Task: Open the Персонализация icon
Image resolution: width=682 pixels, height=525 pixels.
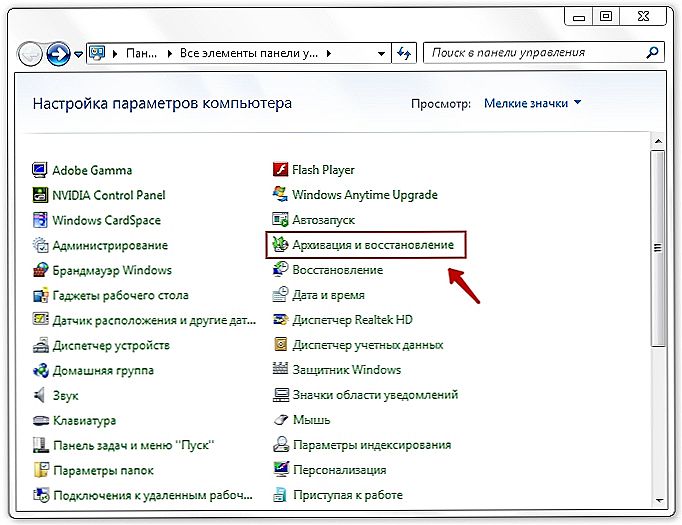Action: click(280, 470)
